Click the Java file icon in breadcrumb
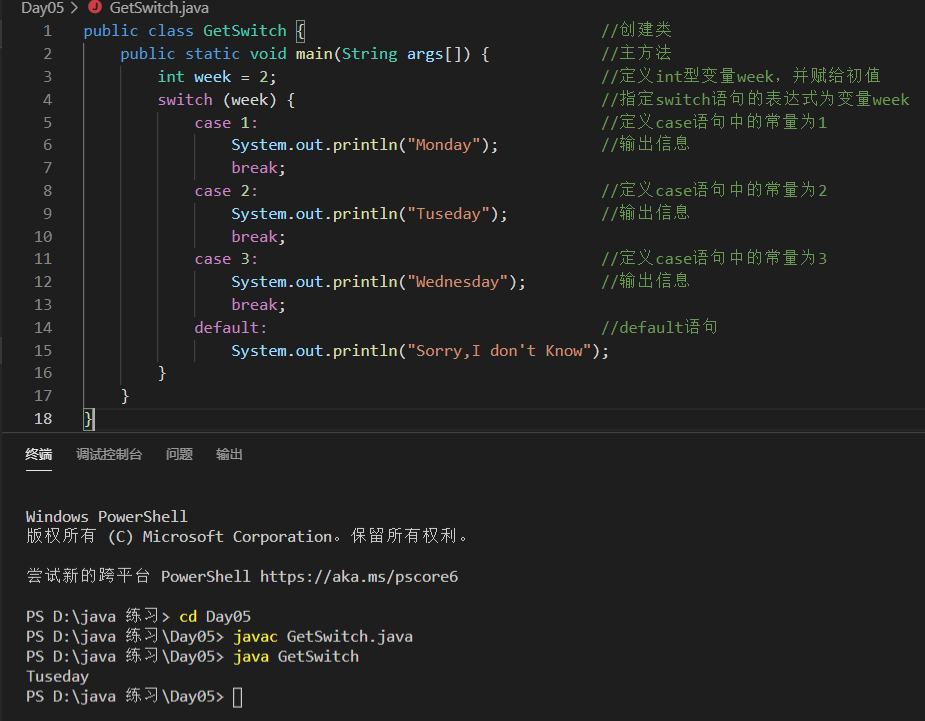The image size is (925, 721). [x=94, y=7]
